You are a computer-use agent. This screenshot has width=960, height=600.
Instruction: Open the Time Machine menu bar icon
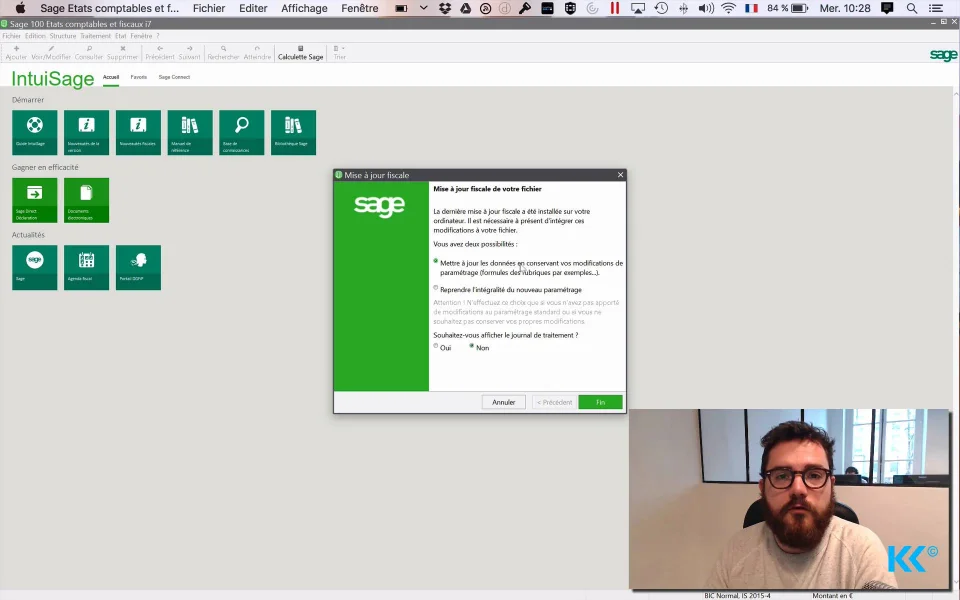coord(661,9)
